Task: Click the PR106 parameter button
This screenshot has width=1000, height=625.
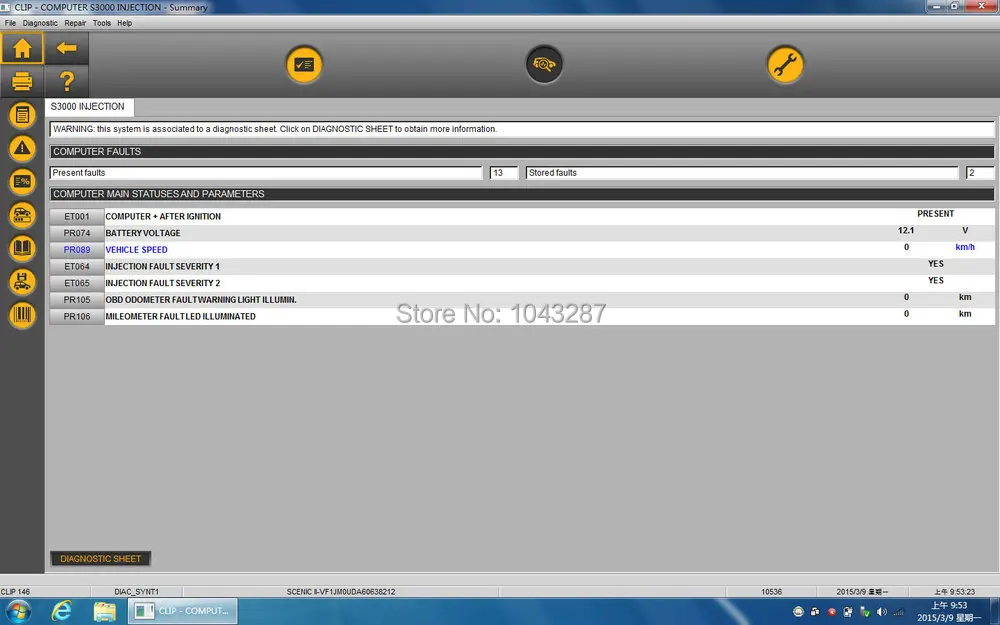Action: [77, 316]
